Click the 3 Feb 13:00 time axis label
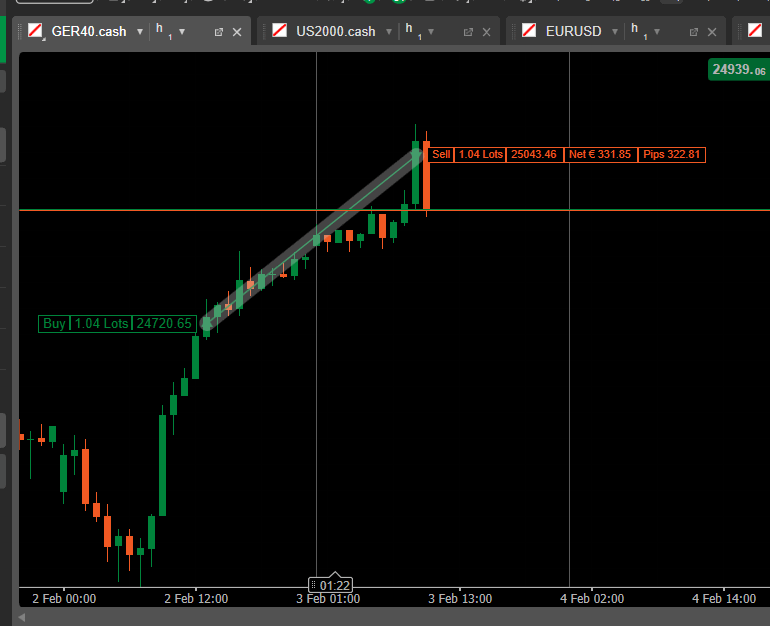Screen dimensions: 770x626 (x=460, y=599)
